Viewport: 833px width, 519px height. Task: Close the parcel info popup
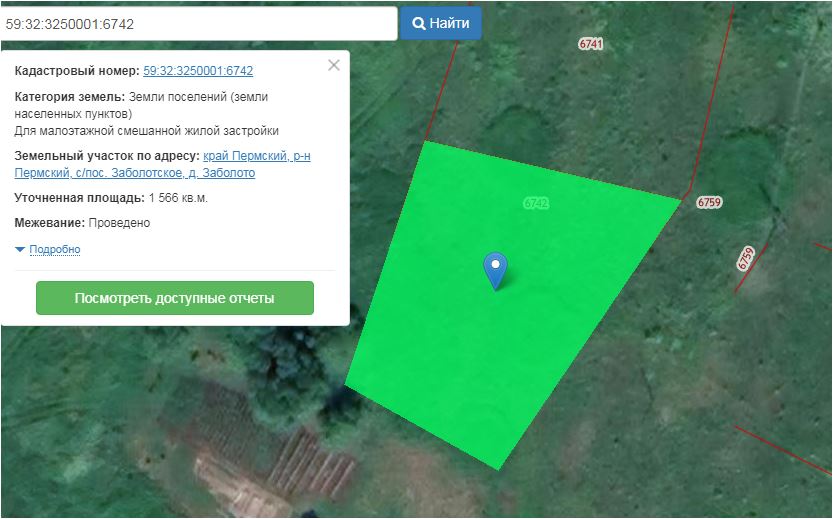point(334,65)
